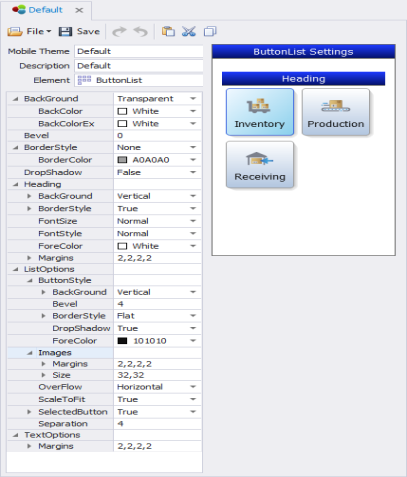Expand the SelectedButton property node

[x=29, y=412]
